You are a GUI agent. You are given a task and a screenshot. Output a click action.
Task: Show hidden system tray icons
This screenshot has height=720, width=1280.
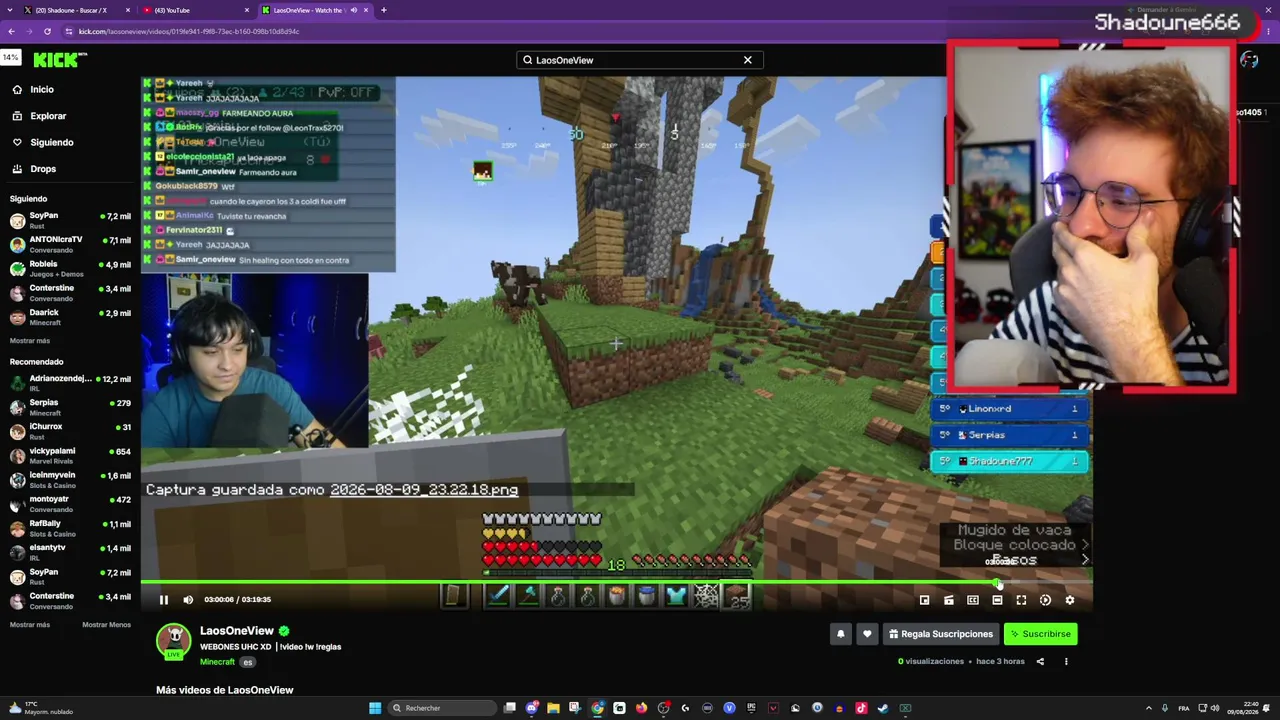click(1148, 708)
